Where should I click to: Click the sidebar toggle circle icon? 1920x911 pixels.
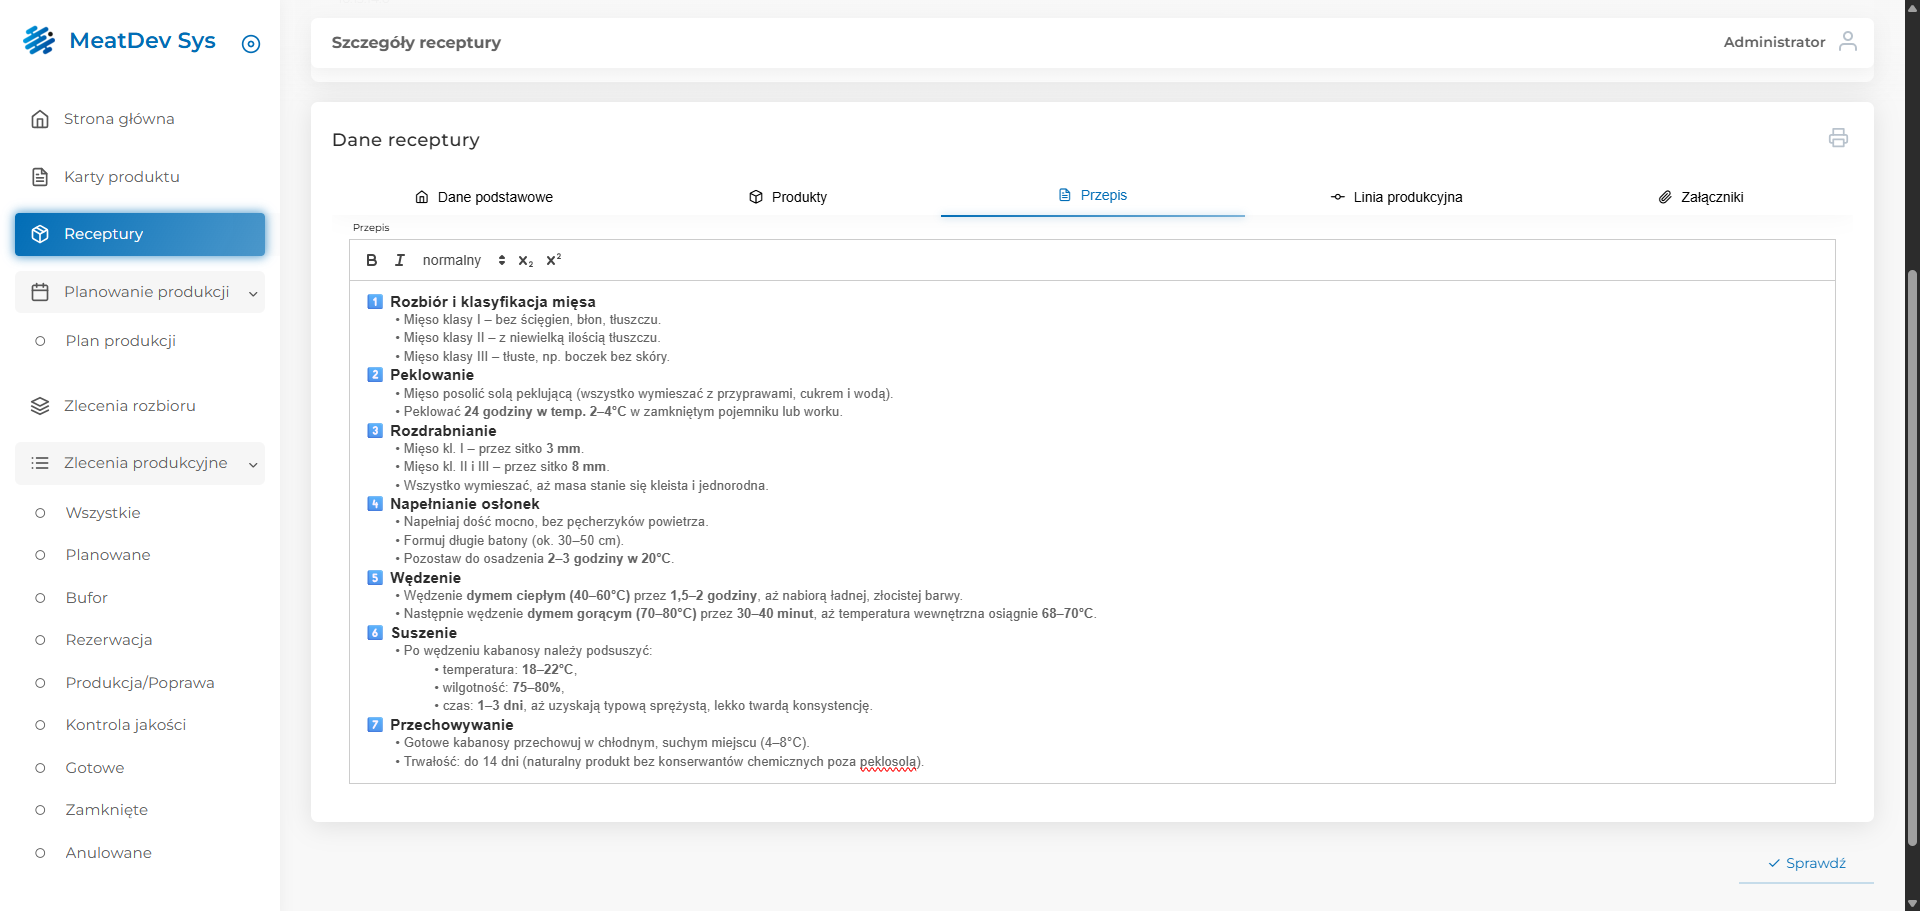251,44
